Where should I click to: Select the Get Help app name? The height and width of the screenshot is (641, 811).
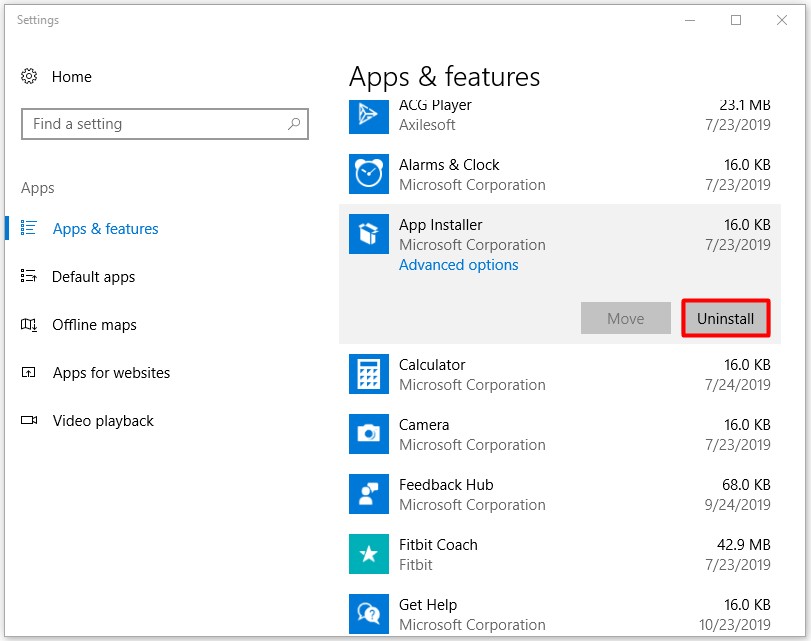pos(428,605)
